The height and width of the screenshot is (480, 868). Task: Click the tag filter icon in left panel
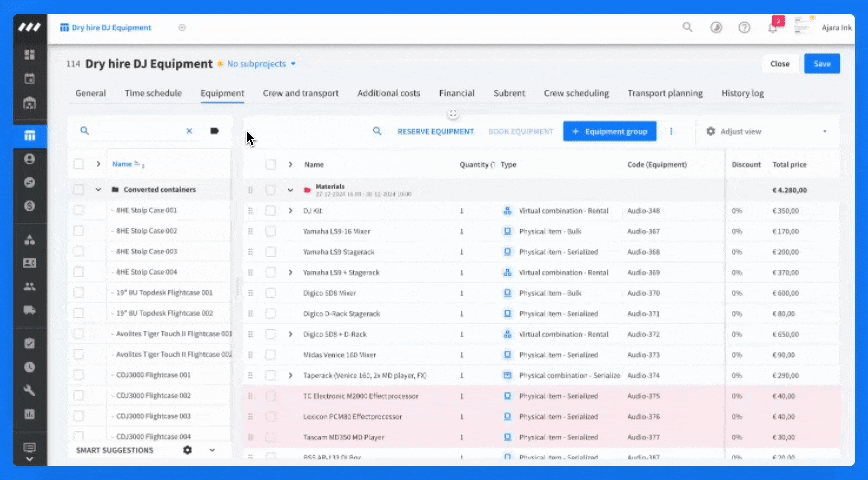[x=215, y=131]
